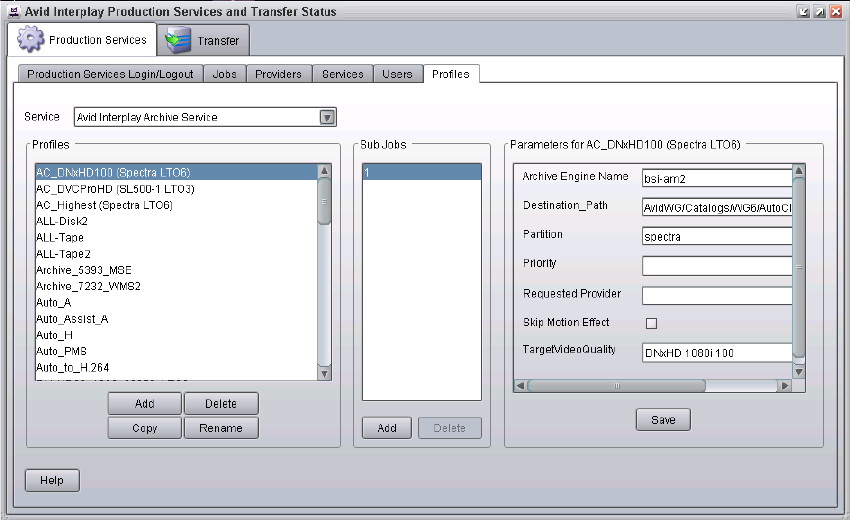The height and width of the screenshot is (520, 850).
Task: Maximize panel with title bar arrow-up icon
Action: (x=820, y=11)
